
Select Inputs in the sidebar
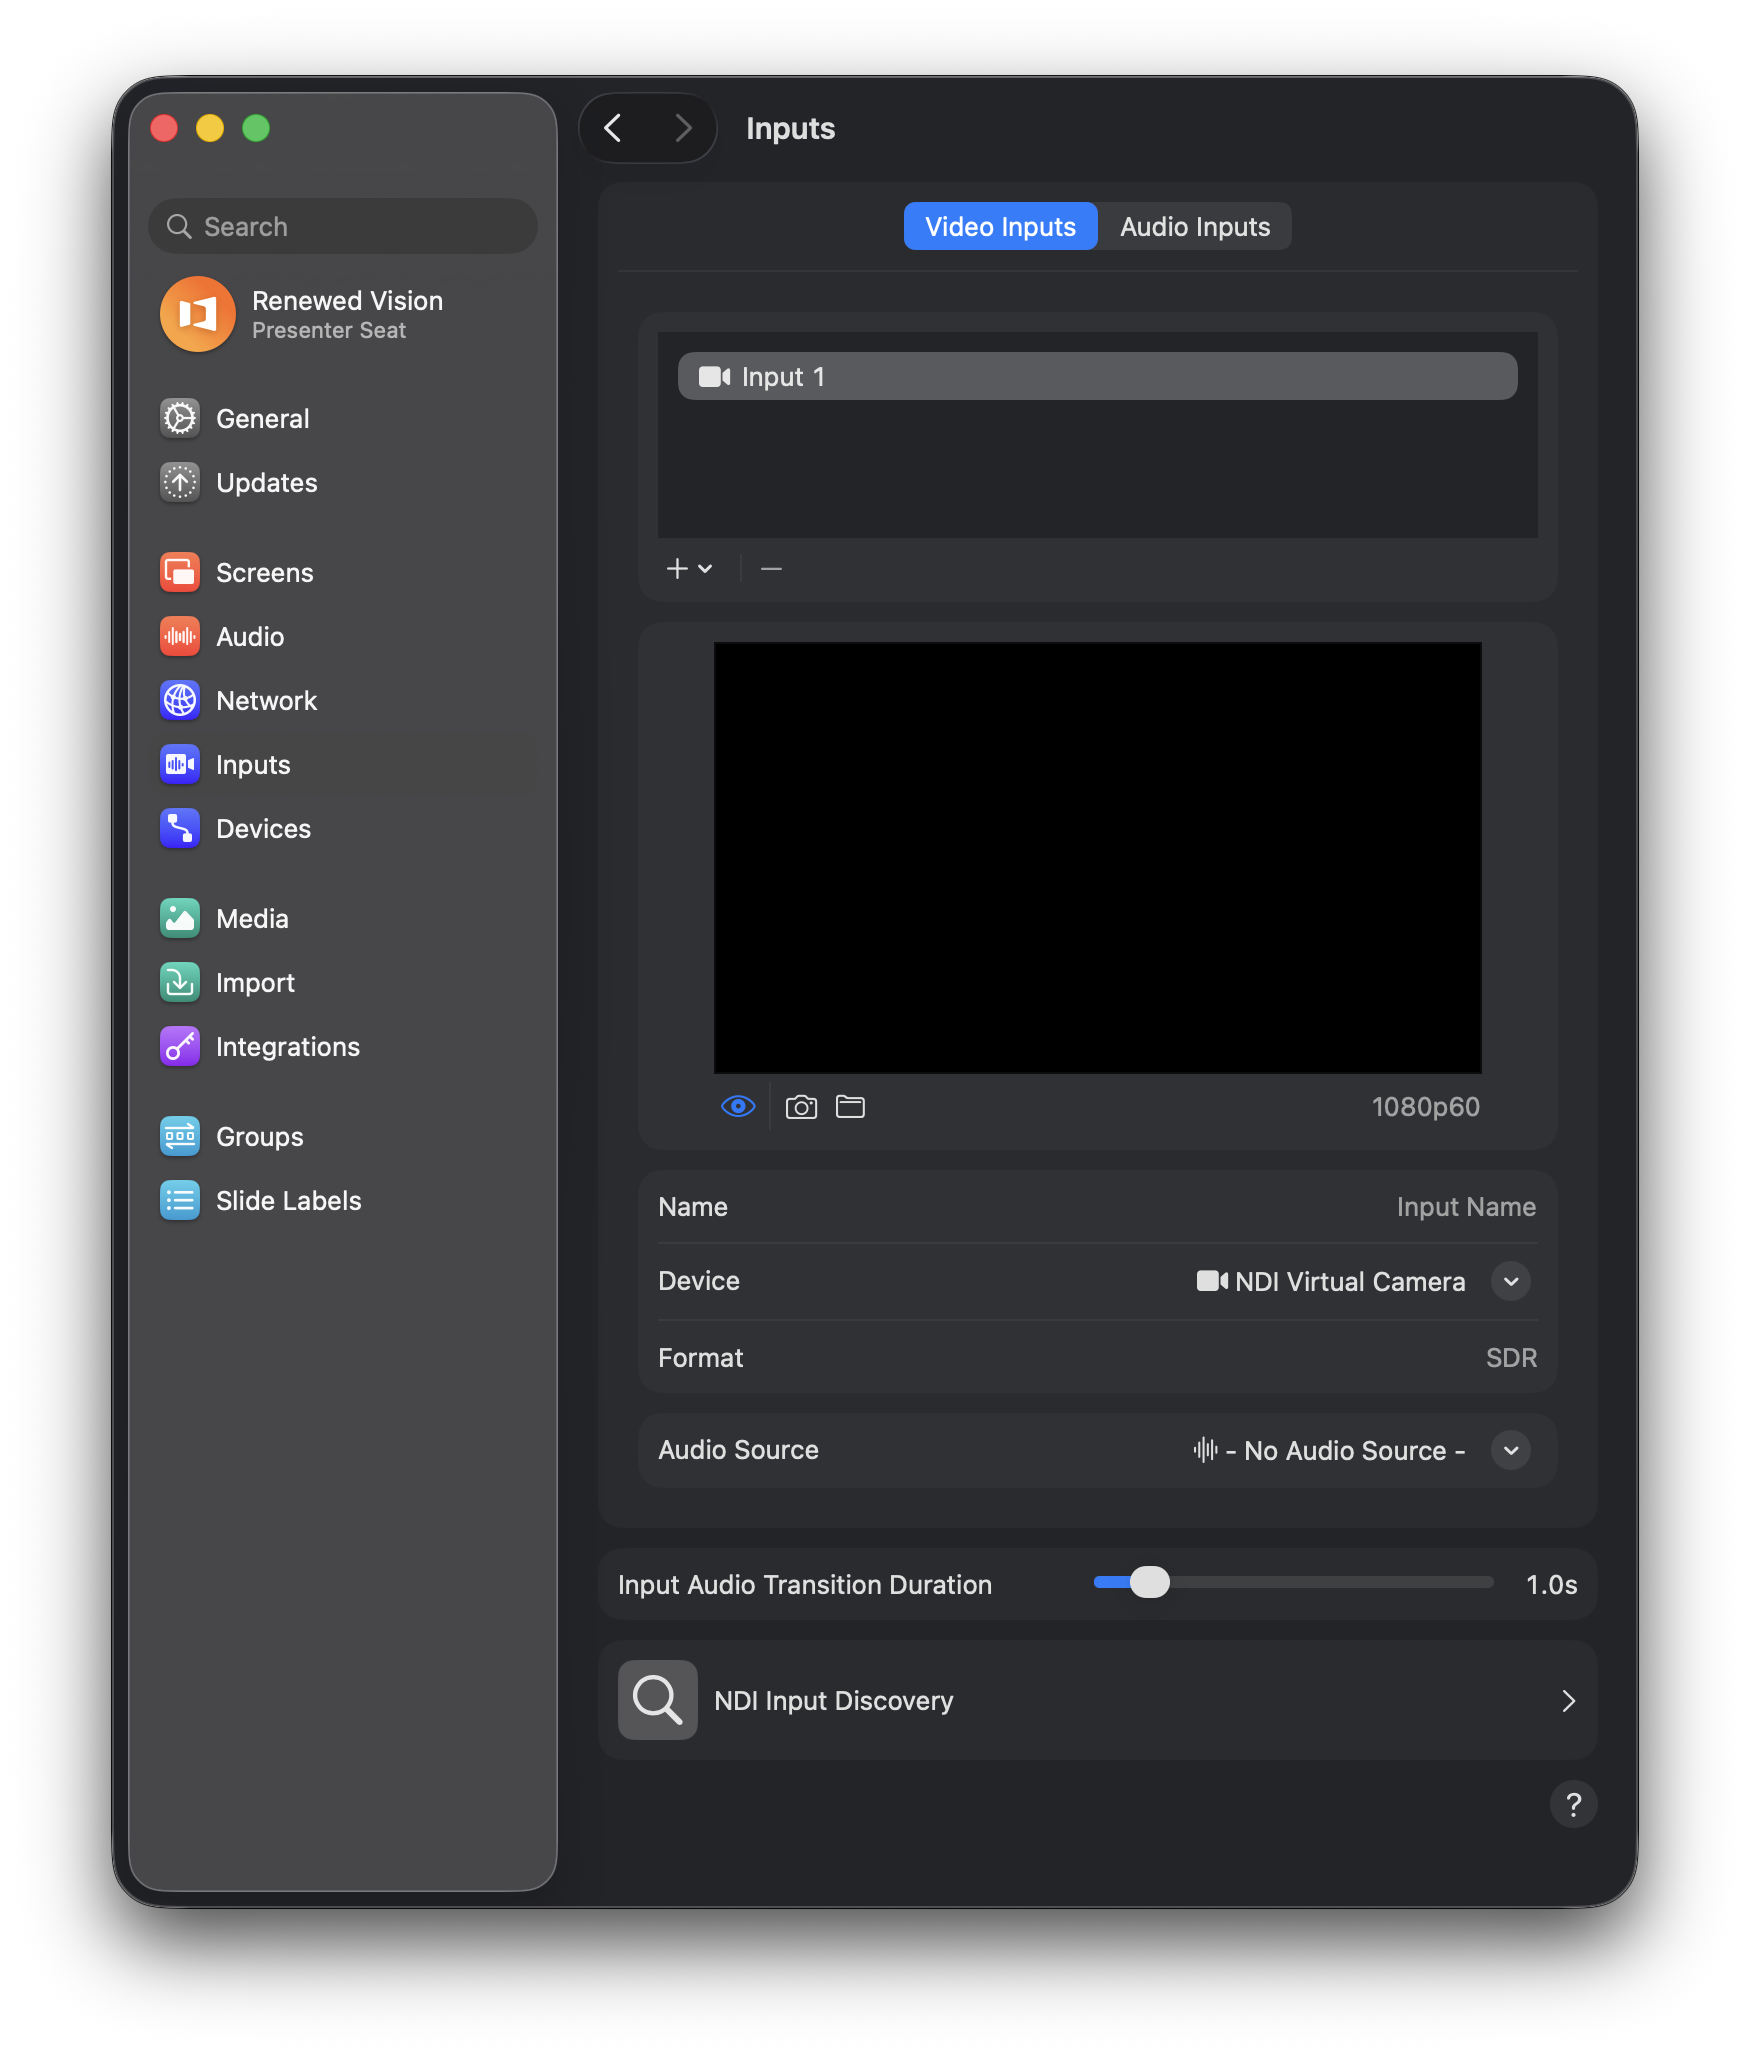click(343, 765)
